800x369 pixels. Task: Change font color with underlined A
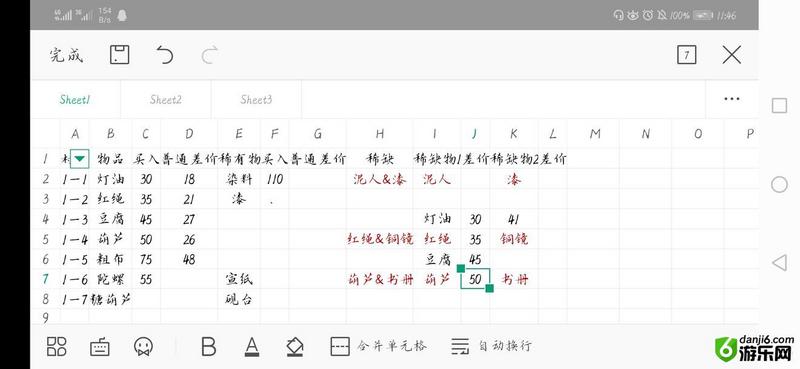click(252, 347)
